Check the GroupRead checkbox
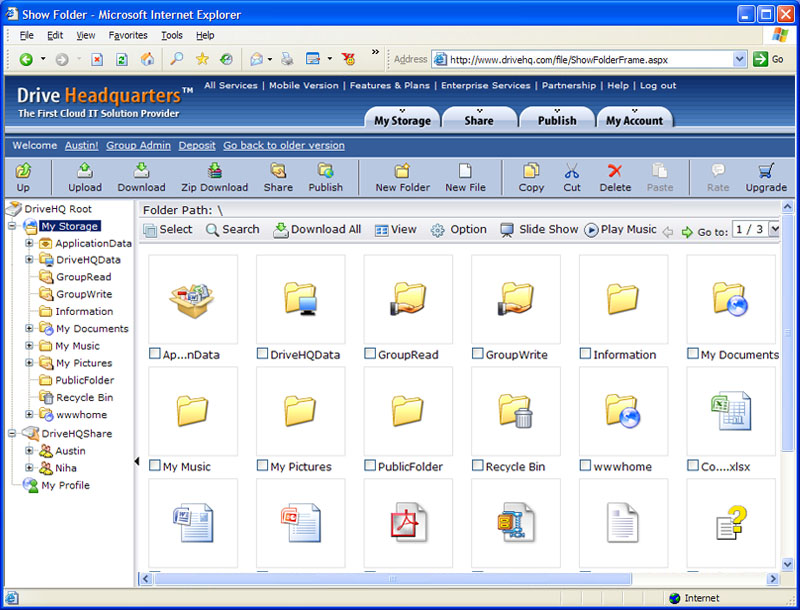Screen dimensions: 800x610 [x=370, y=353]
